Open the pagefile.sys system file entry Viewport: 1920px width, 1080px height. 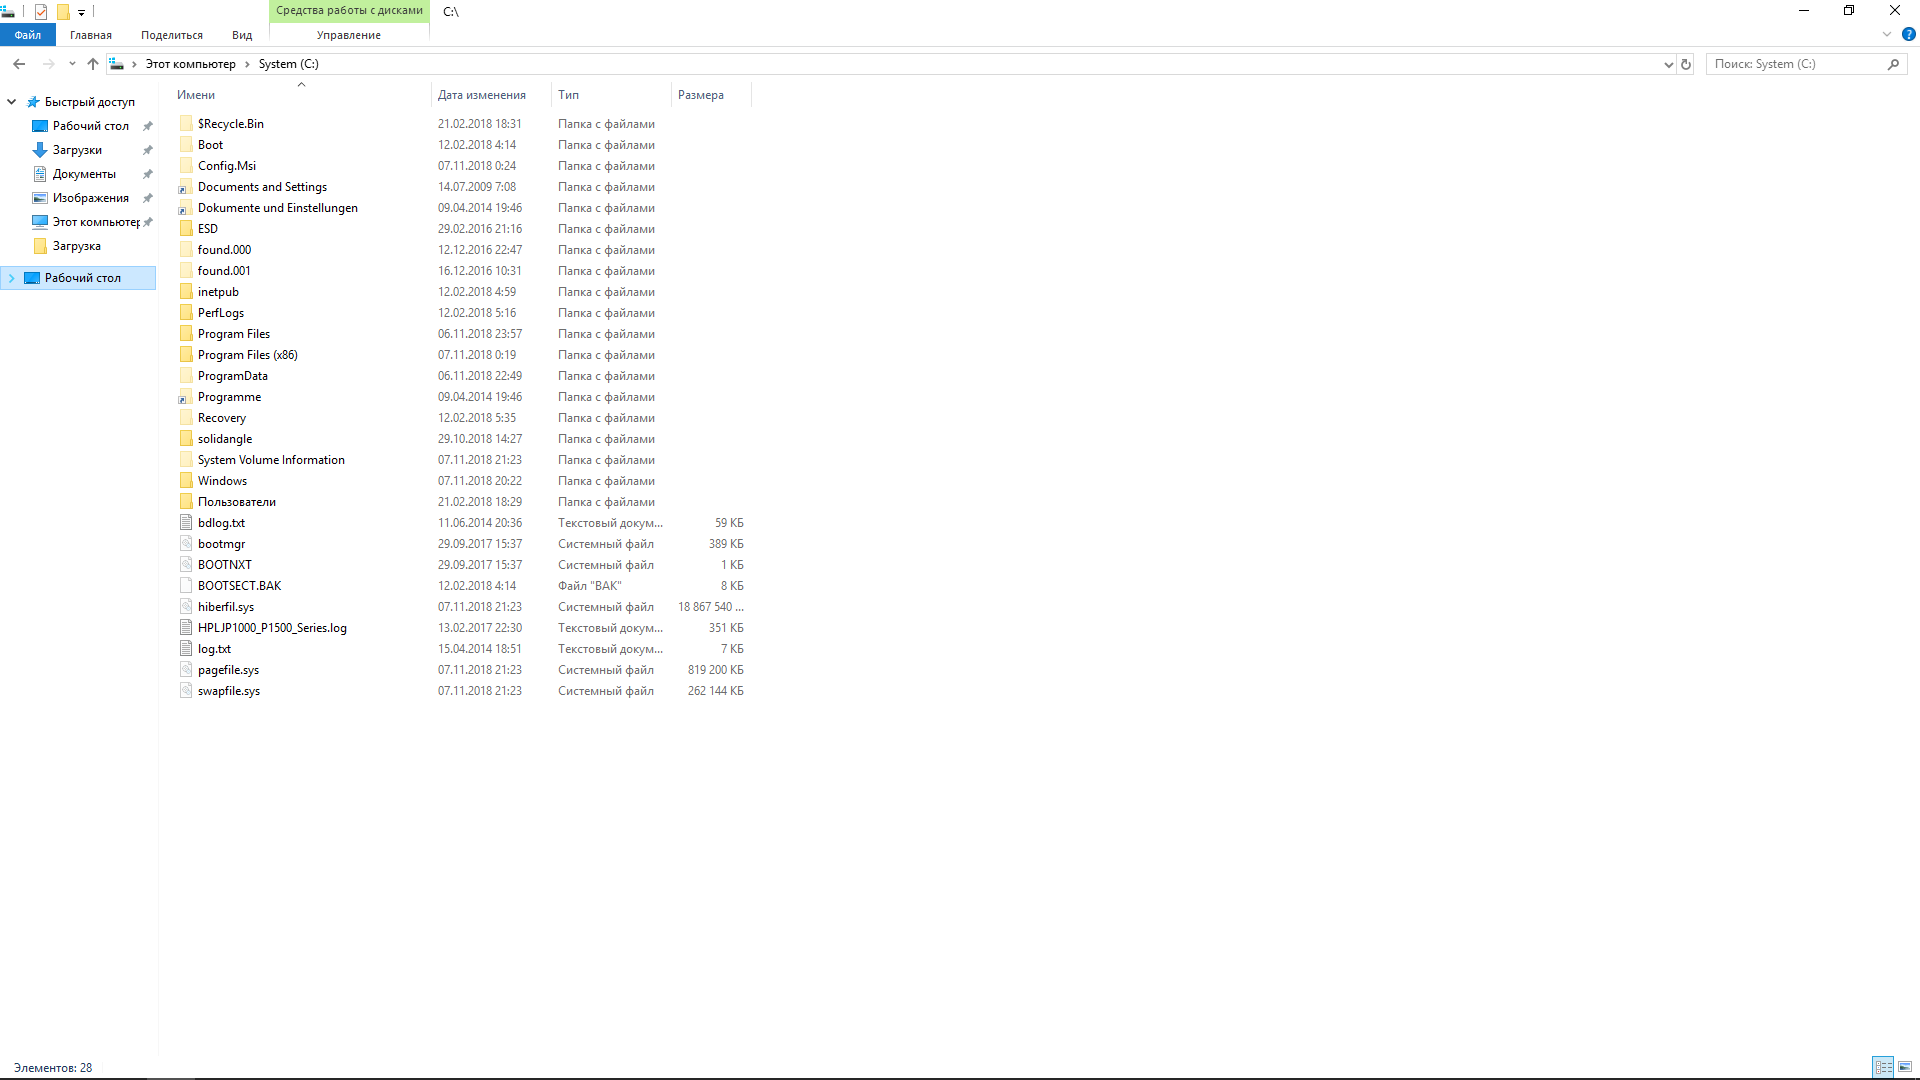tap(228, 669)
